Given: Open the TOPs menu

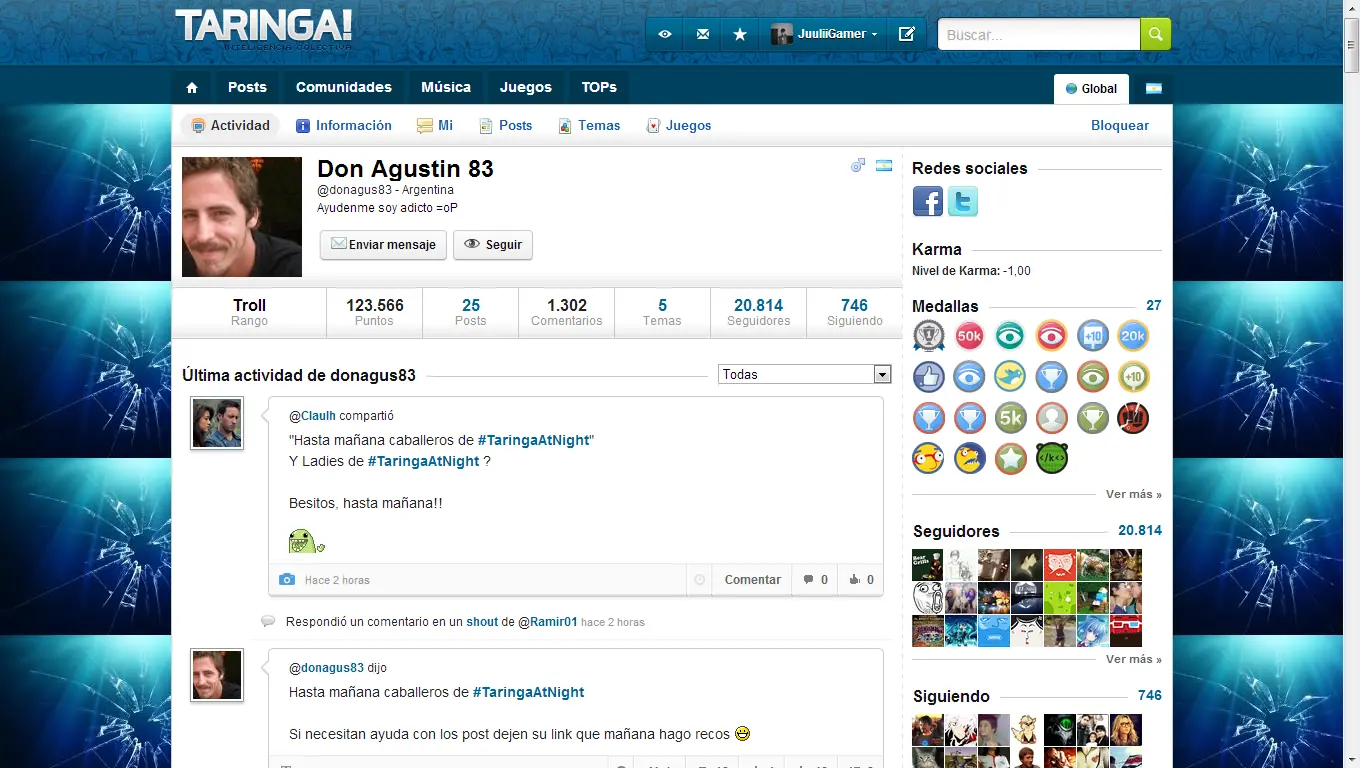Looking at the screenshot, I should point(599,87).
